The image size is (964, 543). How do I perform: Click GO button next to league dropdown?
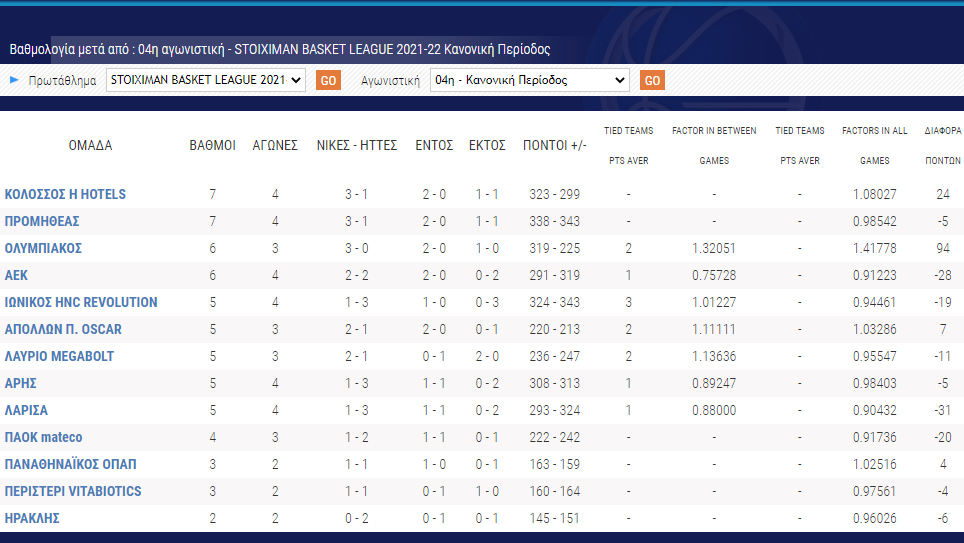[x=328, y=81]
